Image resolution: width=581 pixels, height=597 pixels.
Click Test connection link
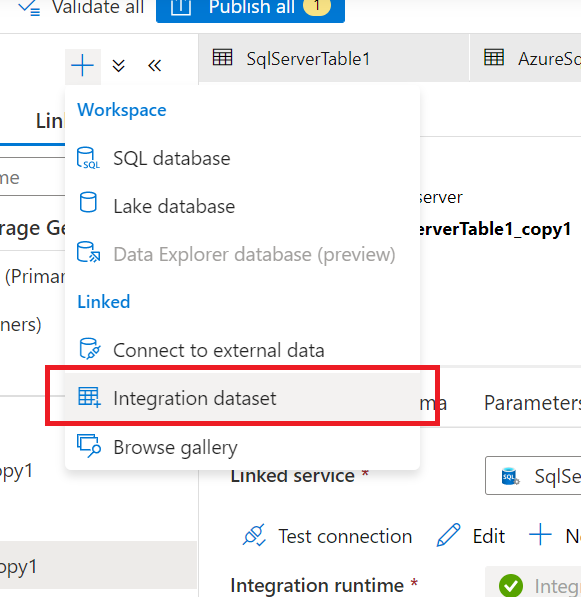pos(327,536)
